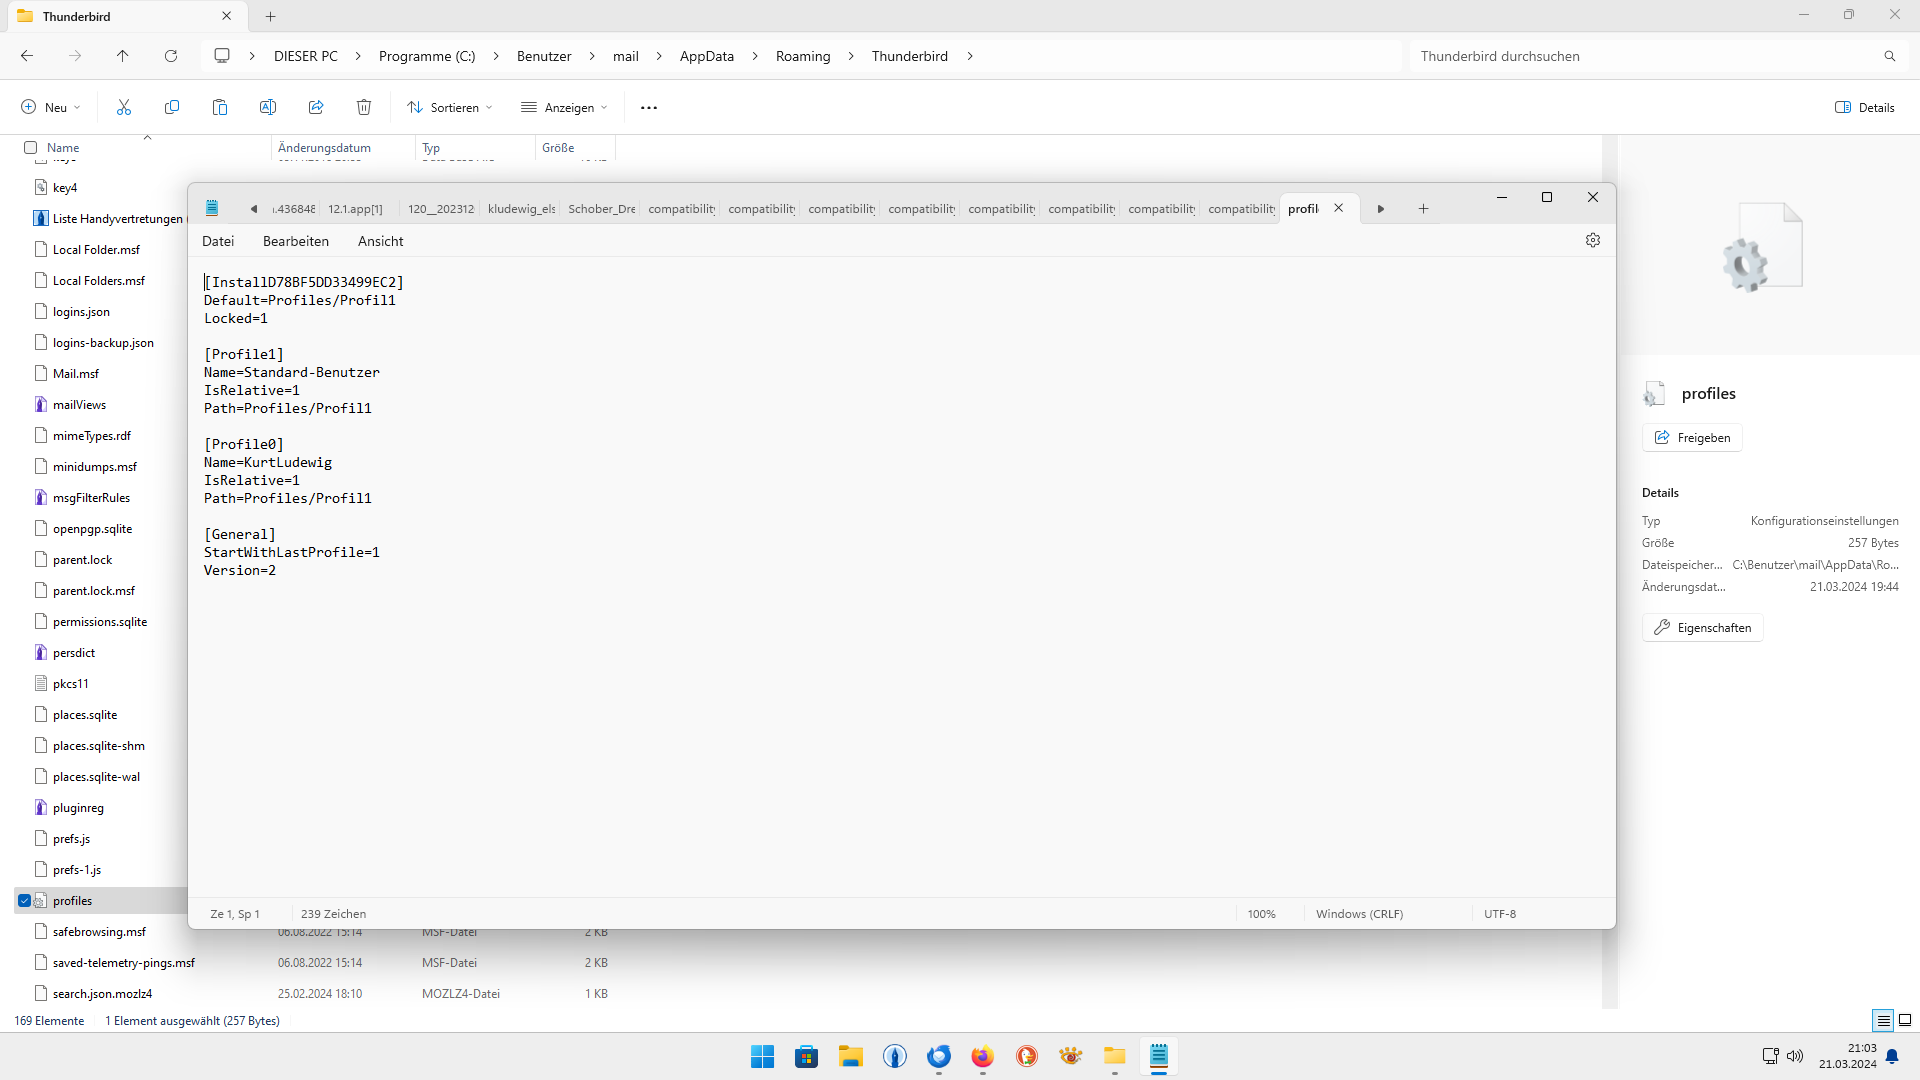Click the Cut scissors icon in toolbar

(x=124, y=107)
